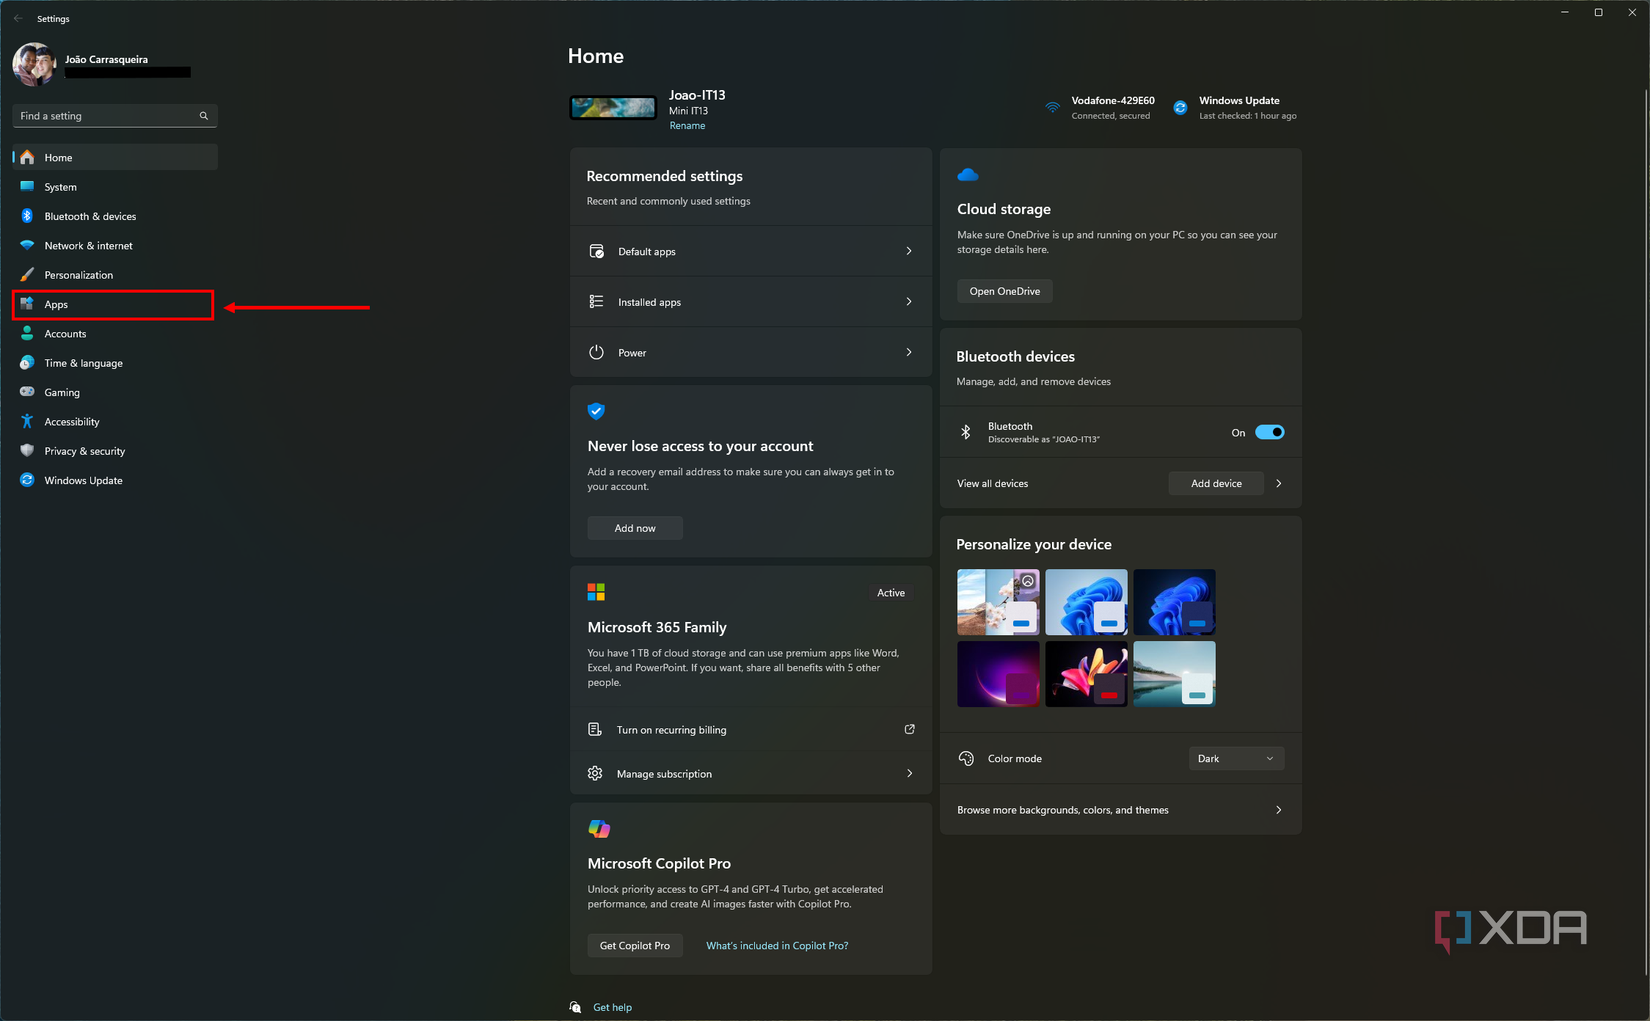Click the Apps sidebar icon
This screenshot has width=1650, height=1021.
tap(27, 304)
